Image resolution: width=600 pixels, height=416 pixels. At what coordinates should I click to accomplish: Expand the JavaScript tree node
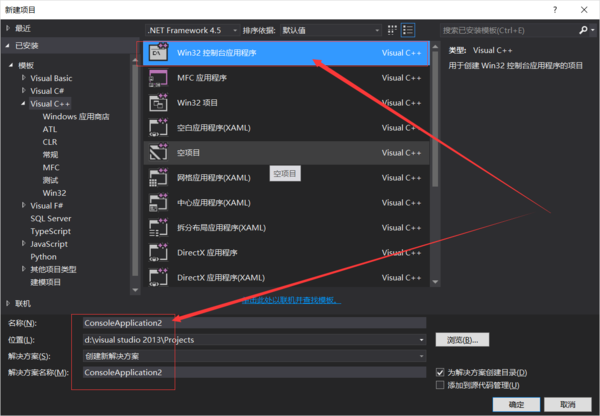24,244
